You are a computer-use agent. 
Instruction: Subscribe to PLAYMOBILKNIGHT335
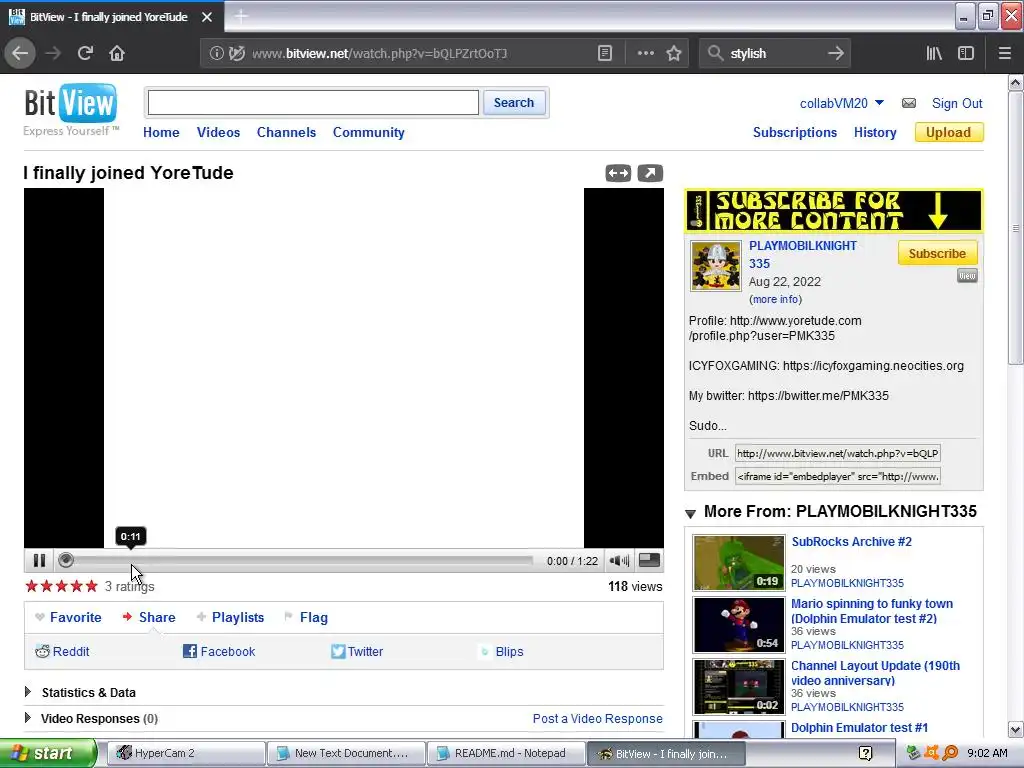pos(937,253)
